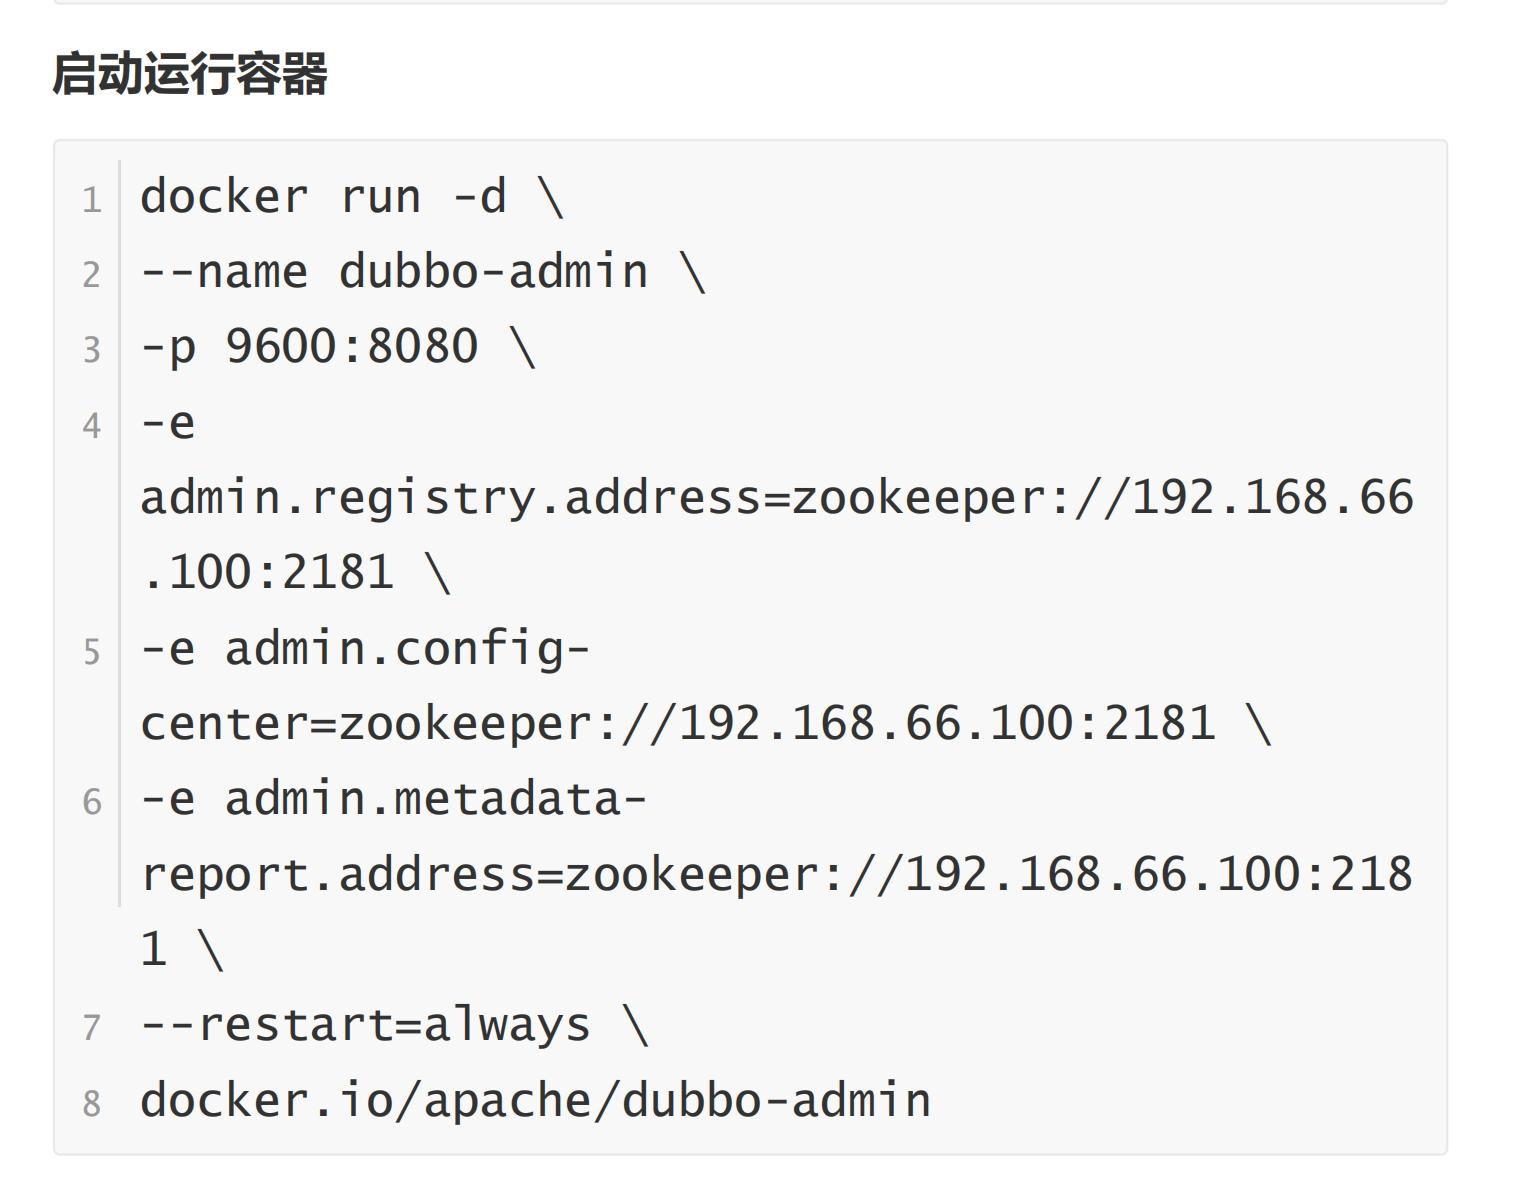Click the '.100:2181' wrapped line text

tap(267, 573)
